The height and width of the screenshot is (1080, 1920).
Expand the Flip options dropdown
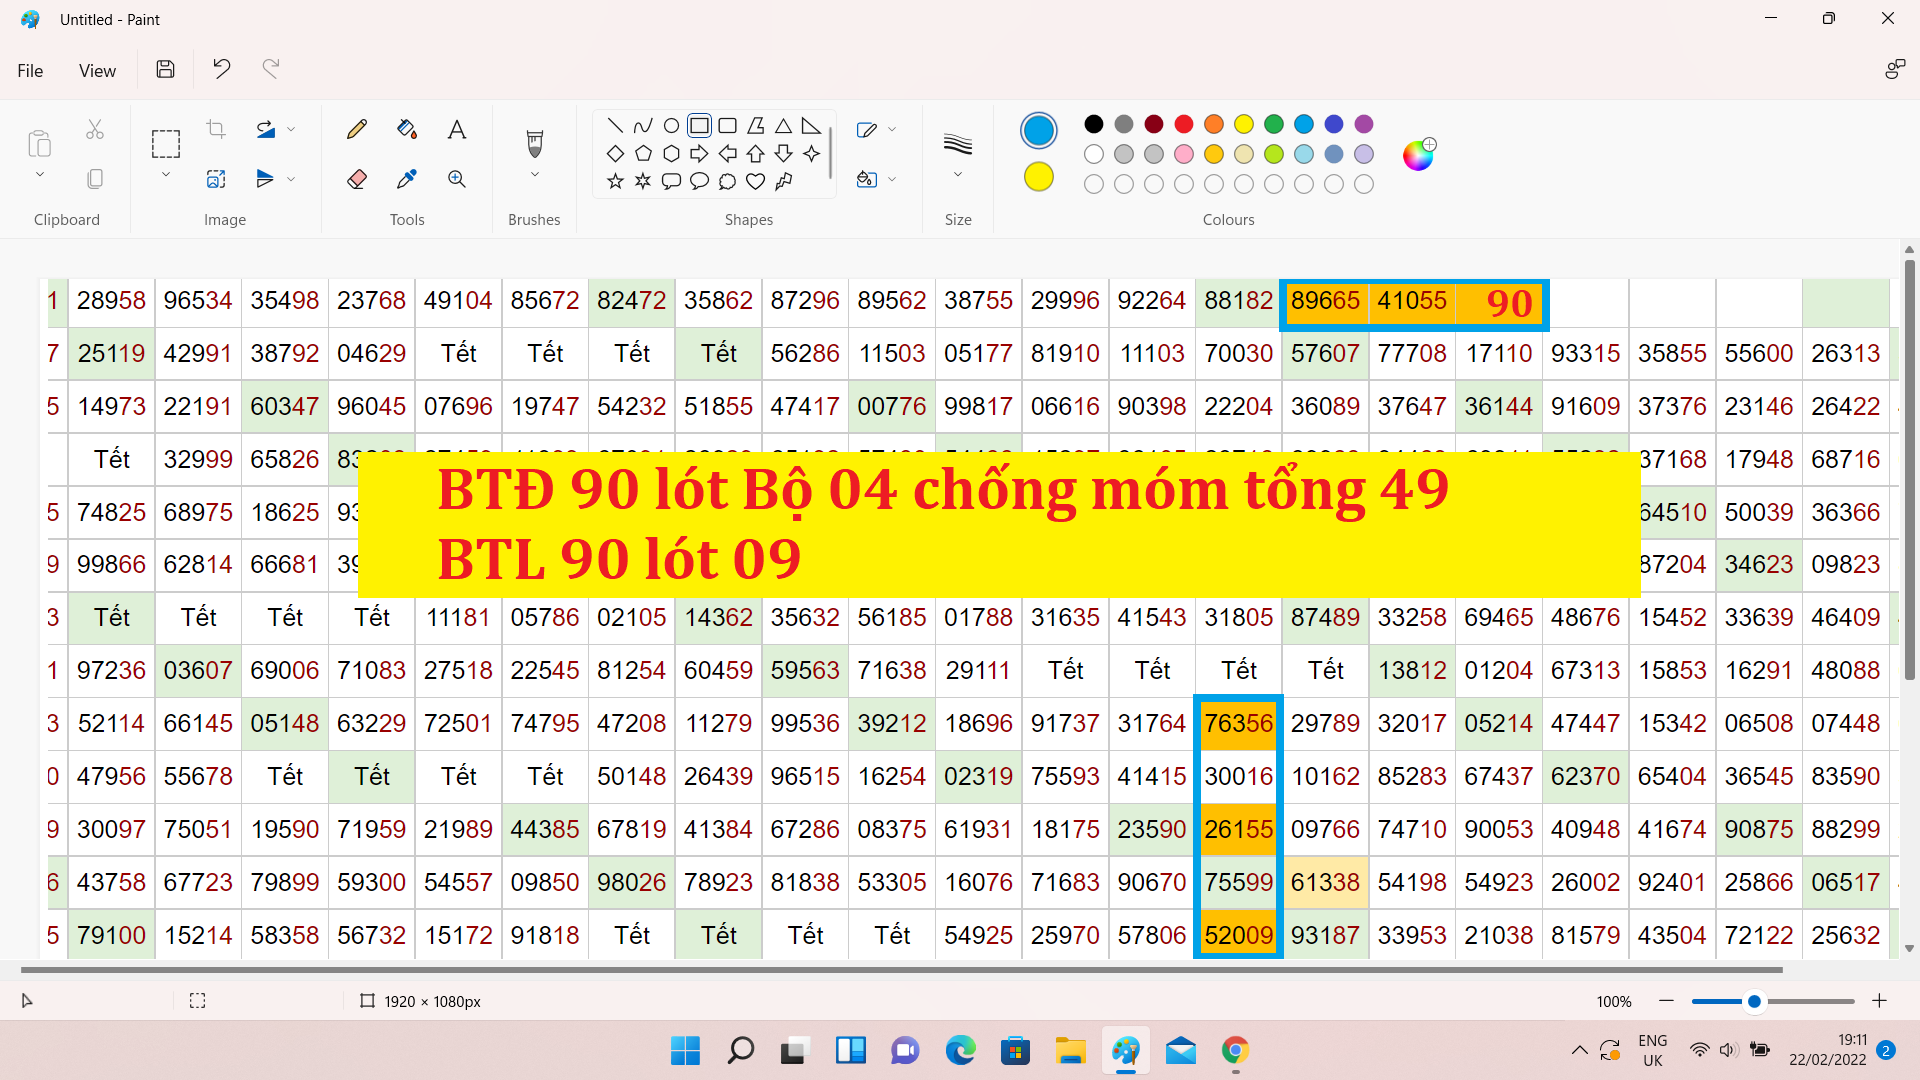pos(291,179)
